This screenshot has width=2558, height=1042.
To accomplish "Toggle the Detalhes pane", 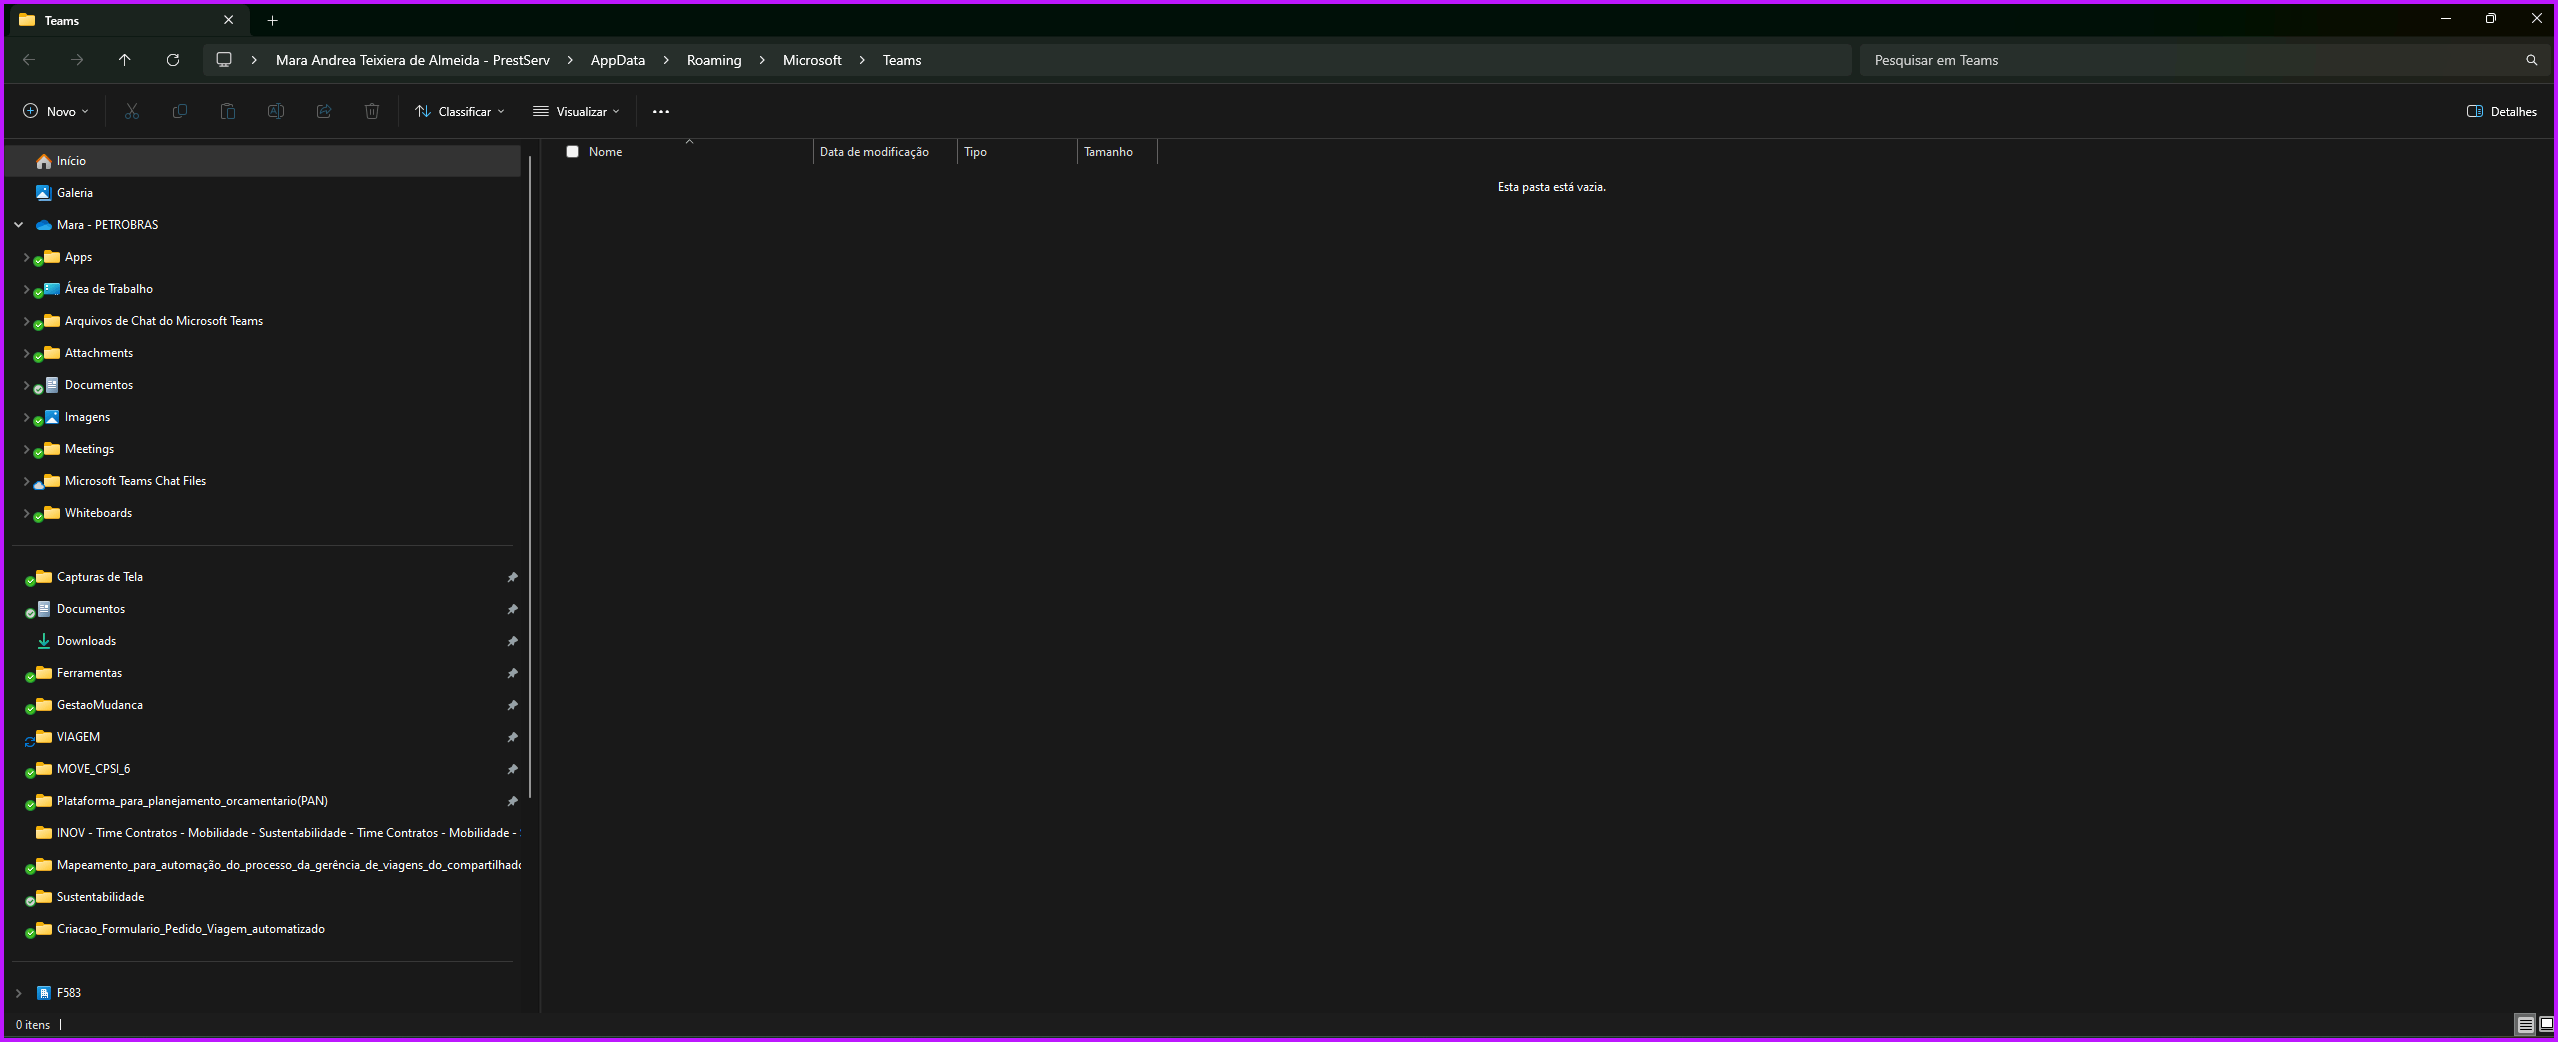I will coord(2502,111).
